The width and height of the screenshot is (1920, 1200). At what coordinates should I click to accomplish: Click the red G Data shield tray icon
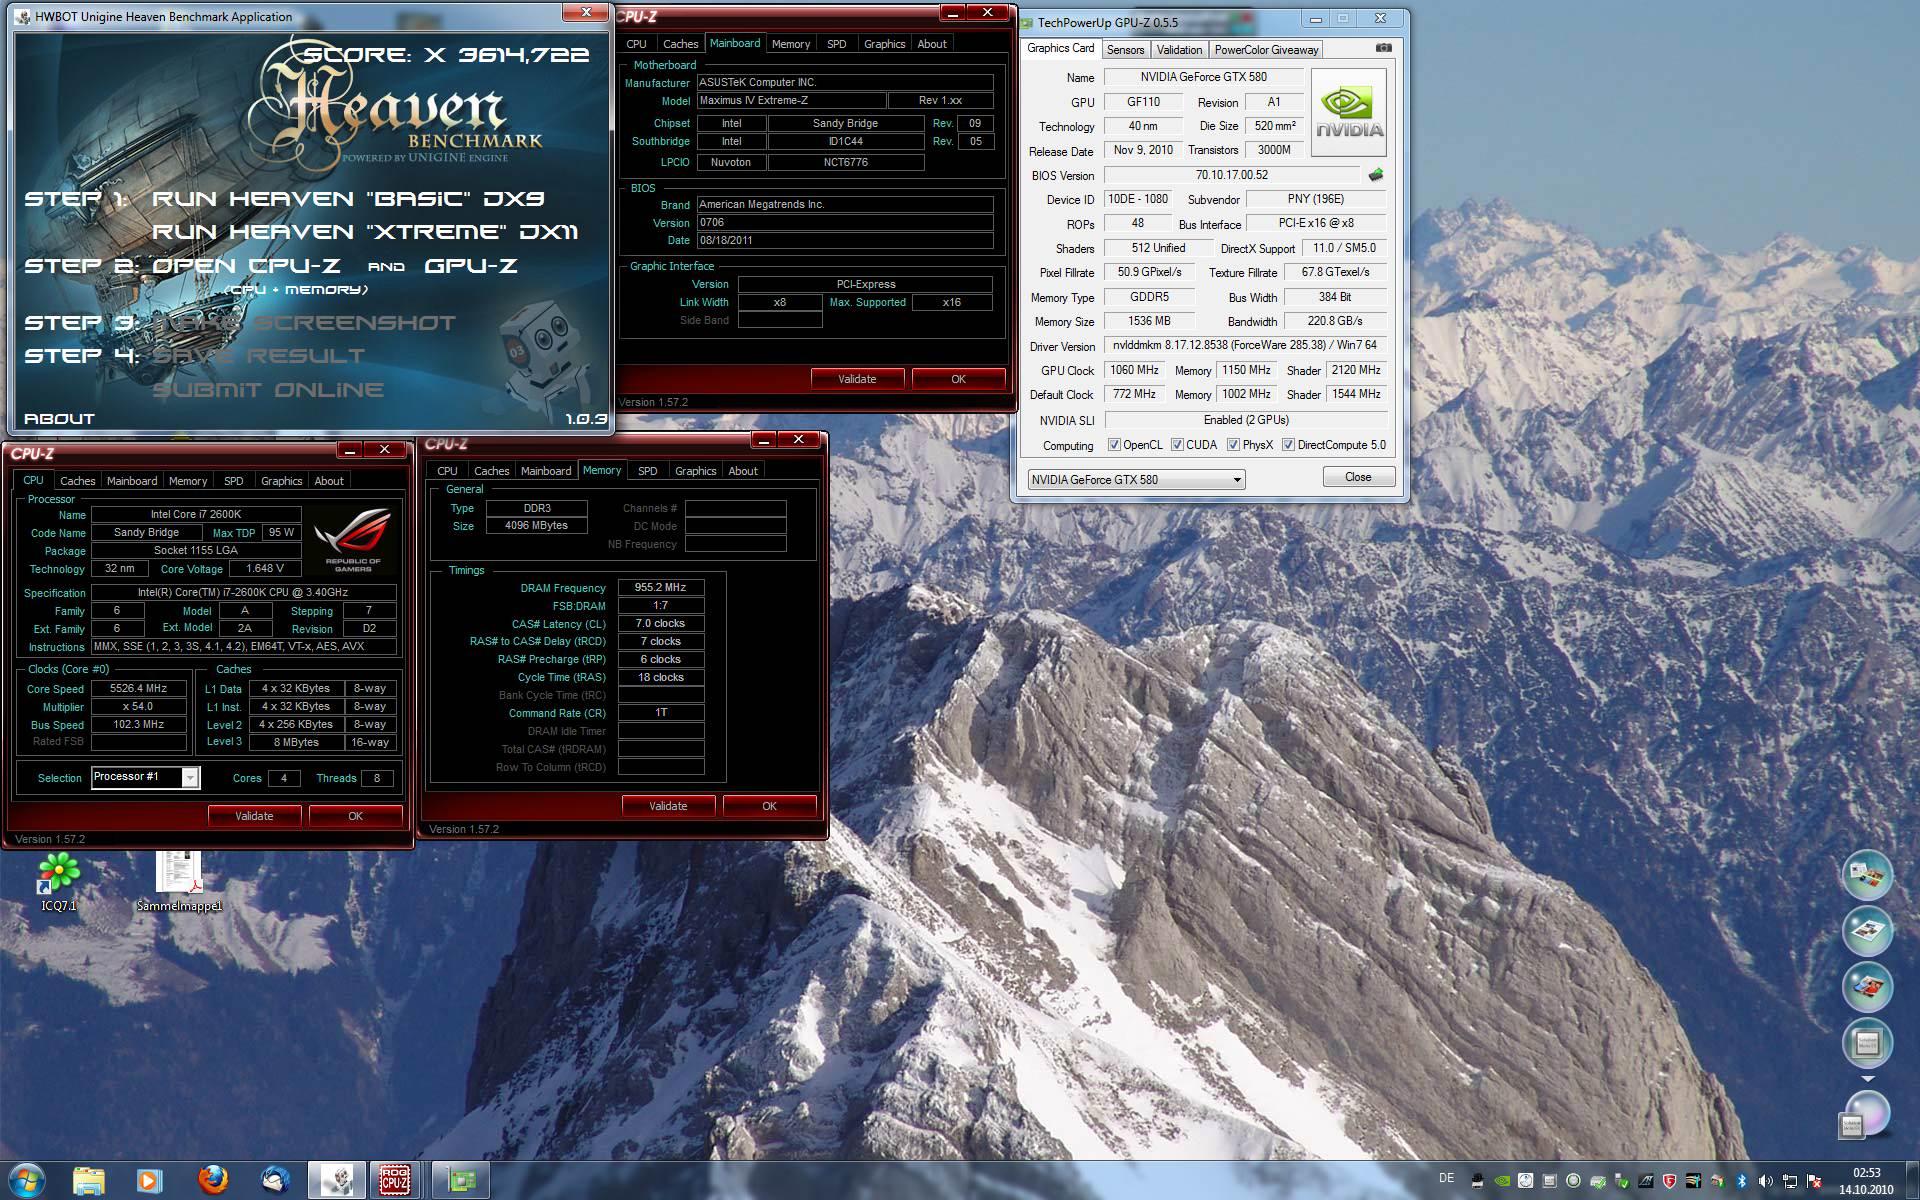tap(1669, 1181)
